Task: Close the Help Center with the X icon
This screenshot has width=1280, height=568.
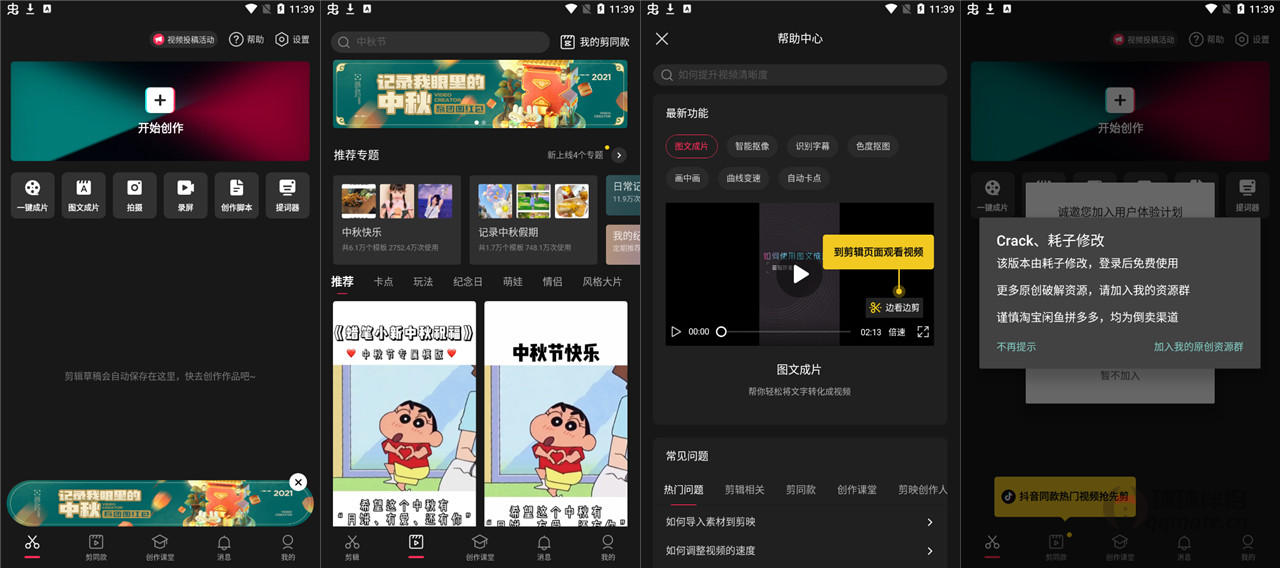Action: 662,39
